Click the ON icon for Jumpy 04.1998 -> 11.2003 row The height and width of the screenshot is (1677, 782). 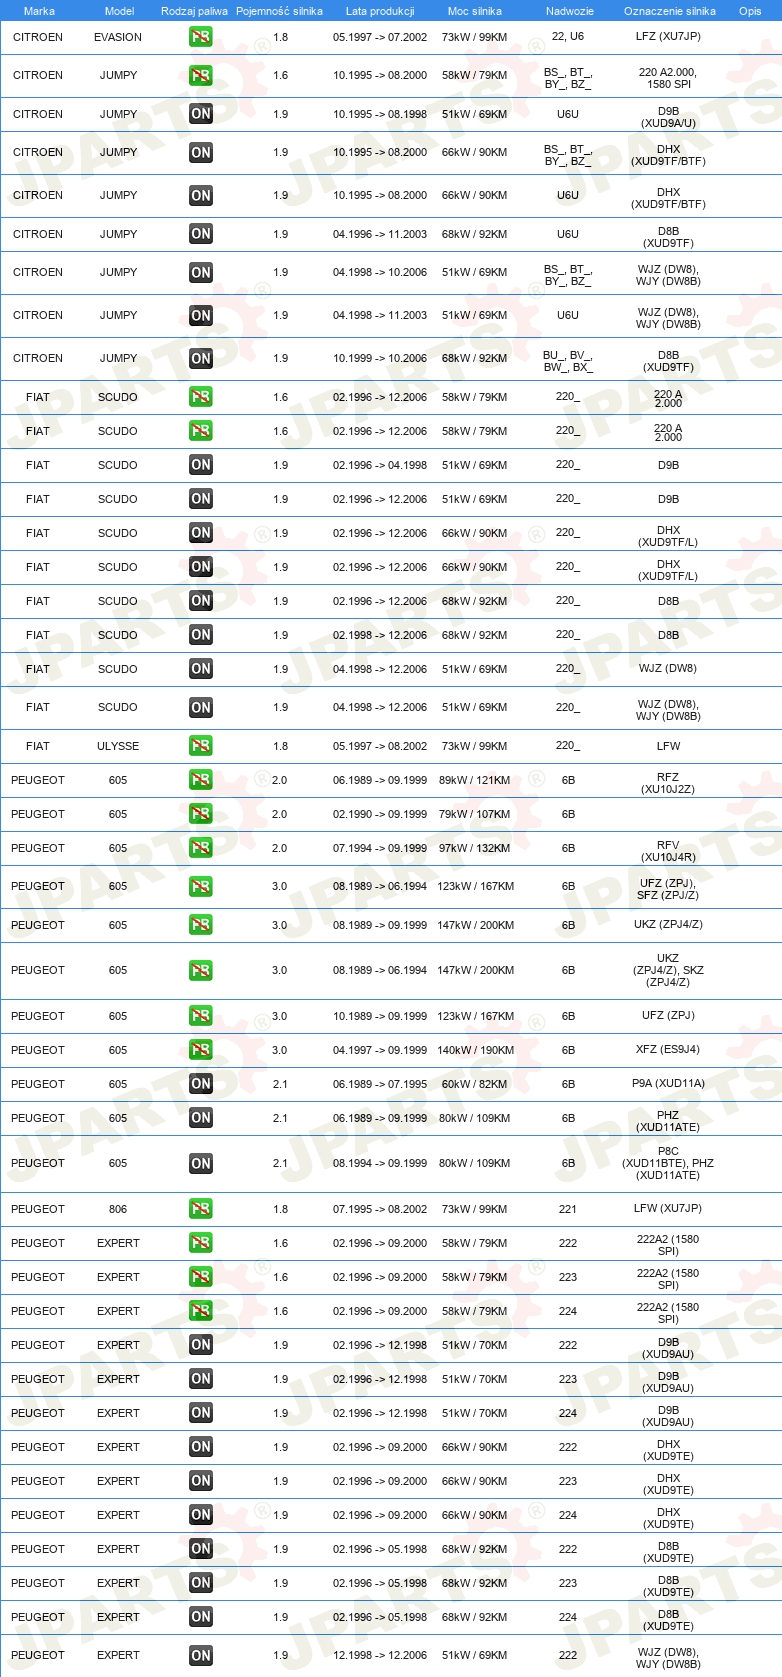coord(201,315)
